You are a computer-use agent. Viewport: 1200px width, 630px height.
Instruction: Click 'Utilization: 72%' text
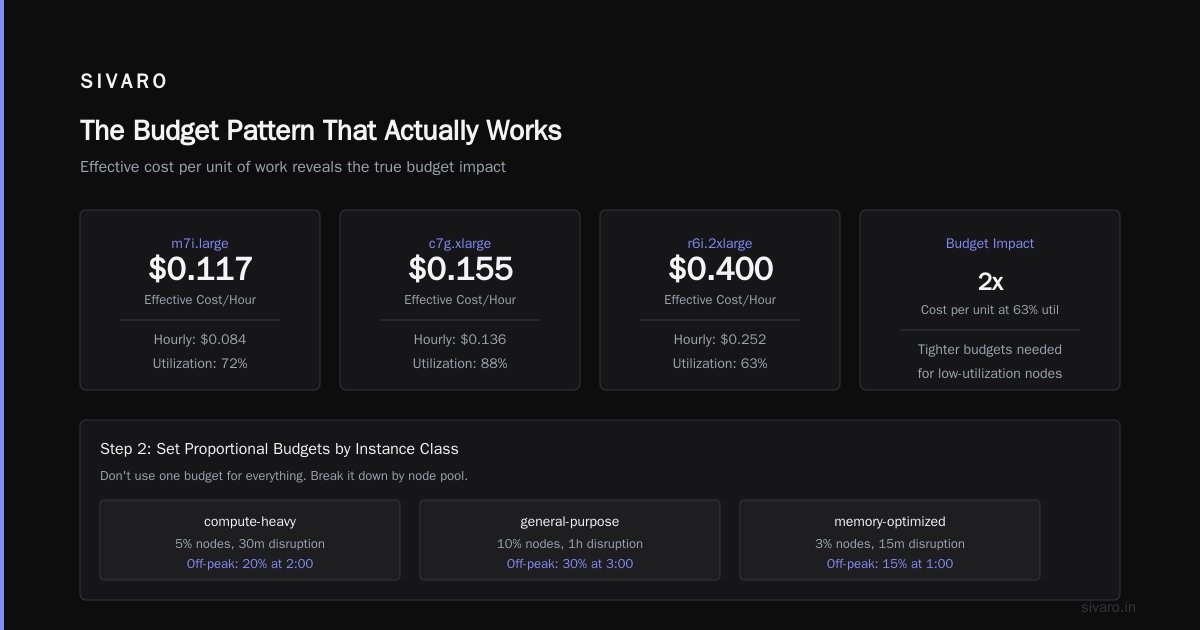[200, 364]
